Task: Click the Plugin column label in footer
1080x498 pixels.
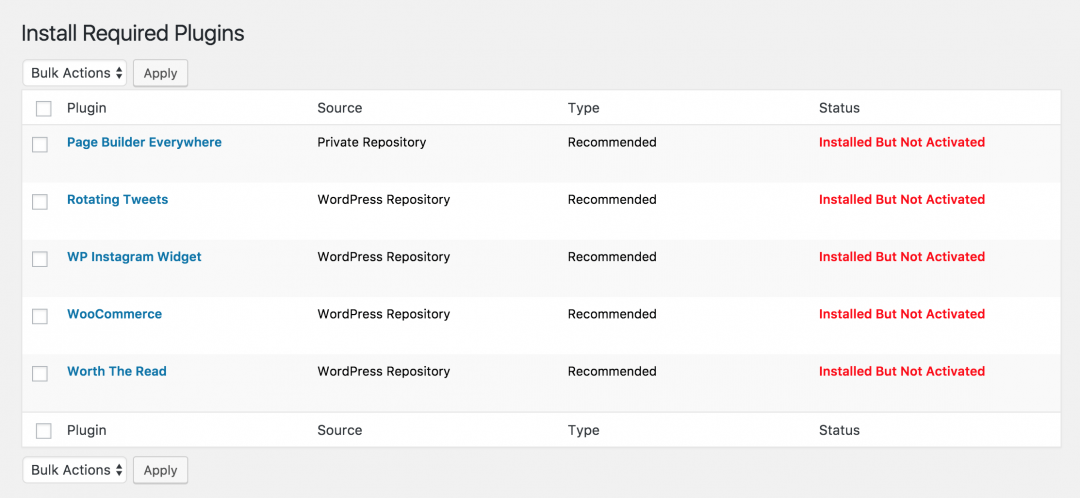Action: tap(87, 430)
